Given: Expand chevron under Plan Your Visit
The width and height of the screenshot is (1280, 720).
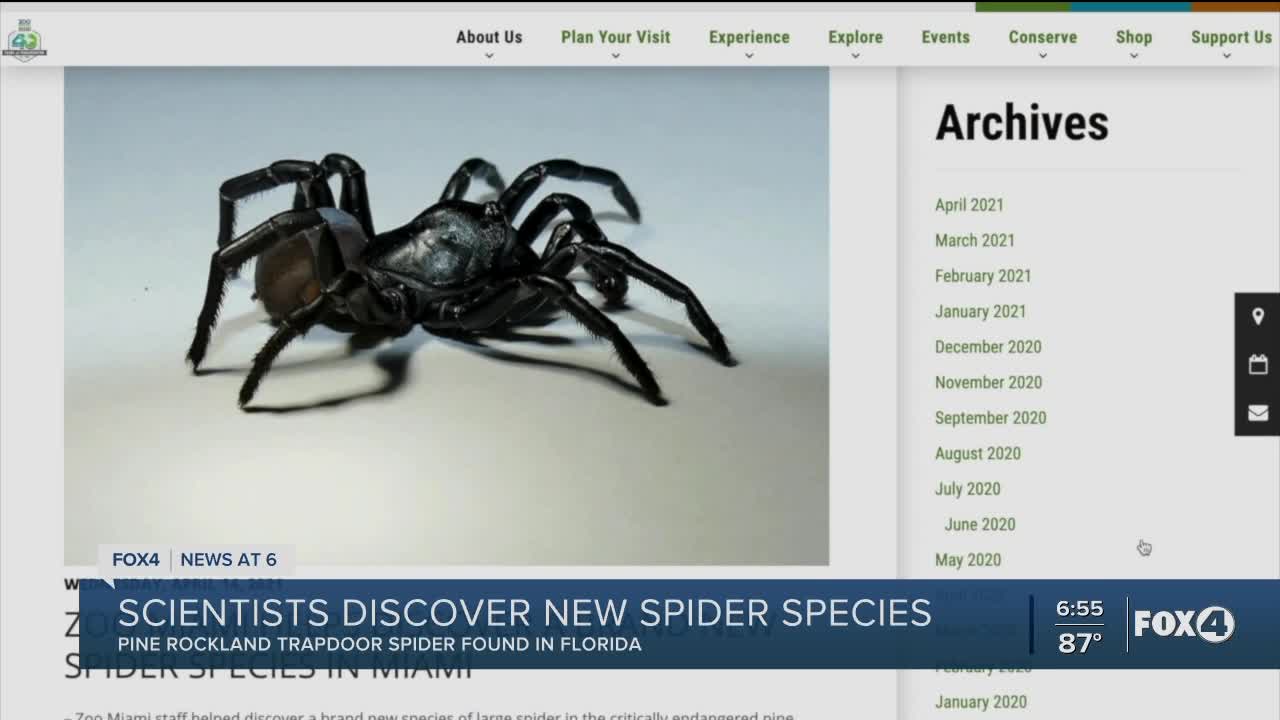Looking at the screenshot, I should coord(615,56).
